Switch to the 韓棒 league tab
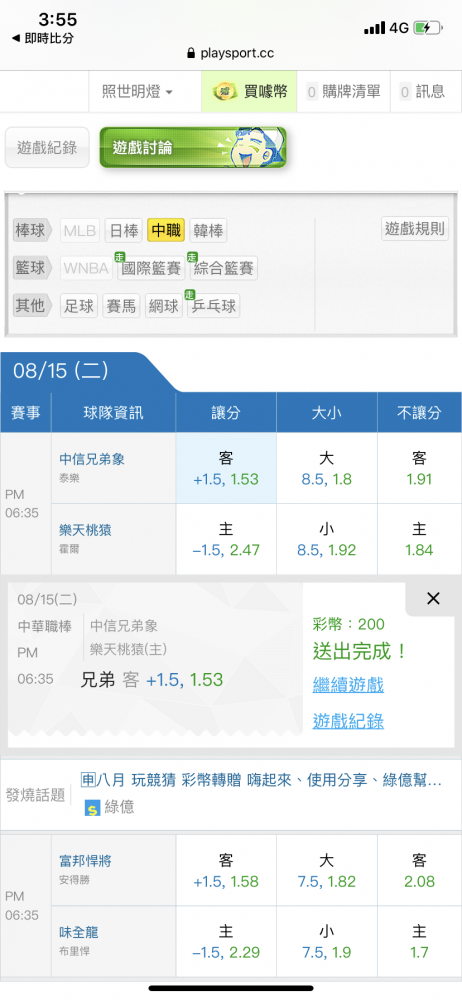 point(208,230)
